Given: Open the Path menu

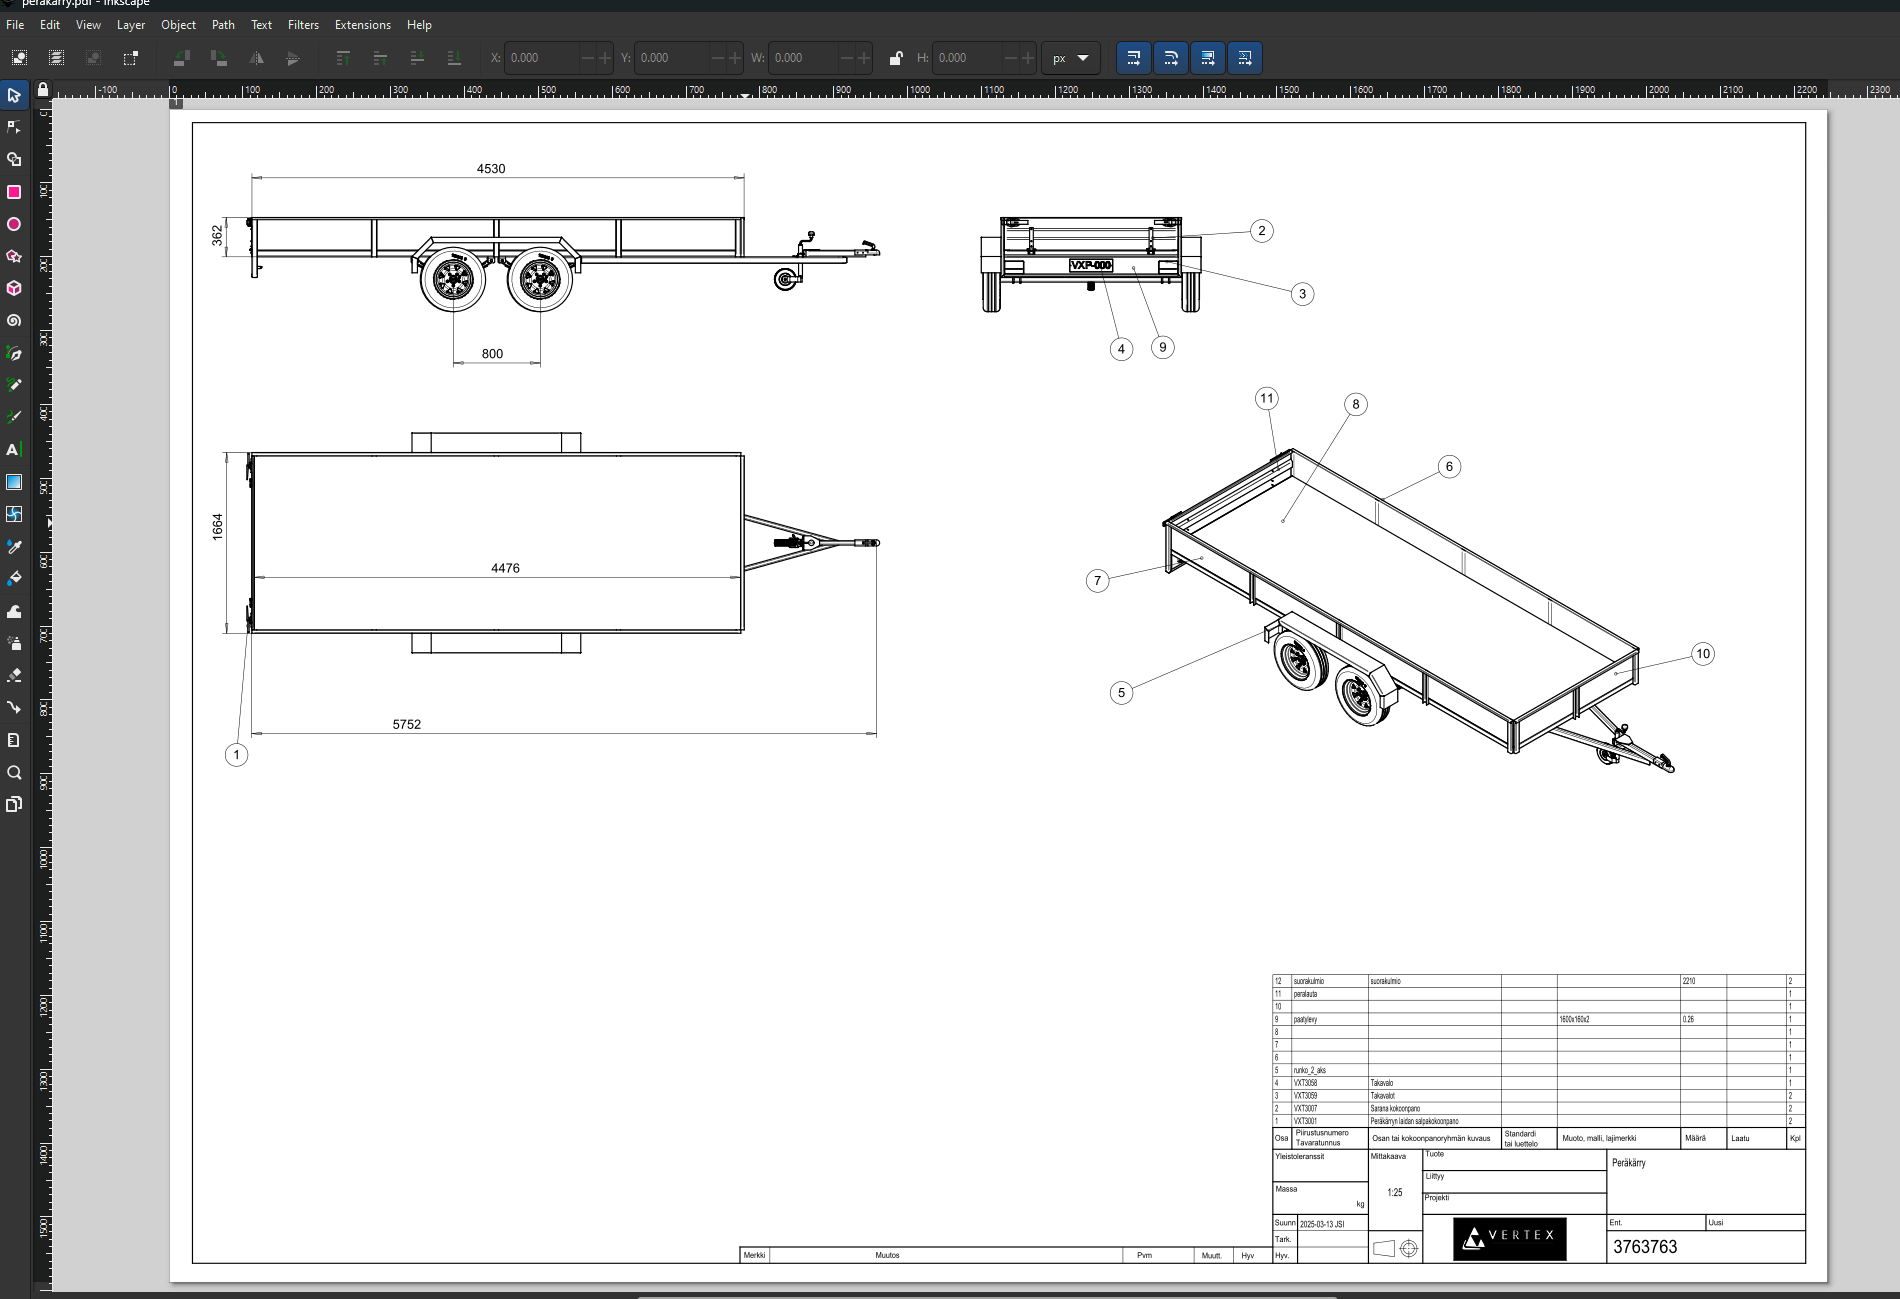Looking at the screenshot, I should 223,25.
